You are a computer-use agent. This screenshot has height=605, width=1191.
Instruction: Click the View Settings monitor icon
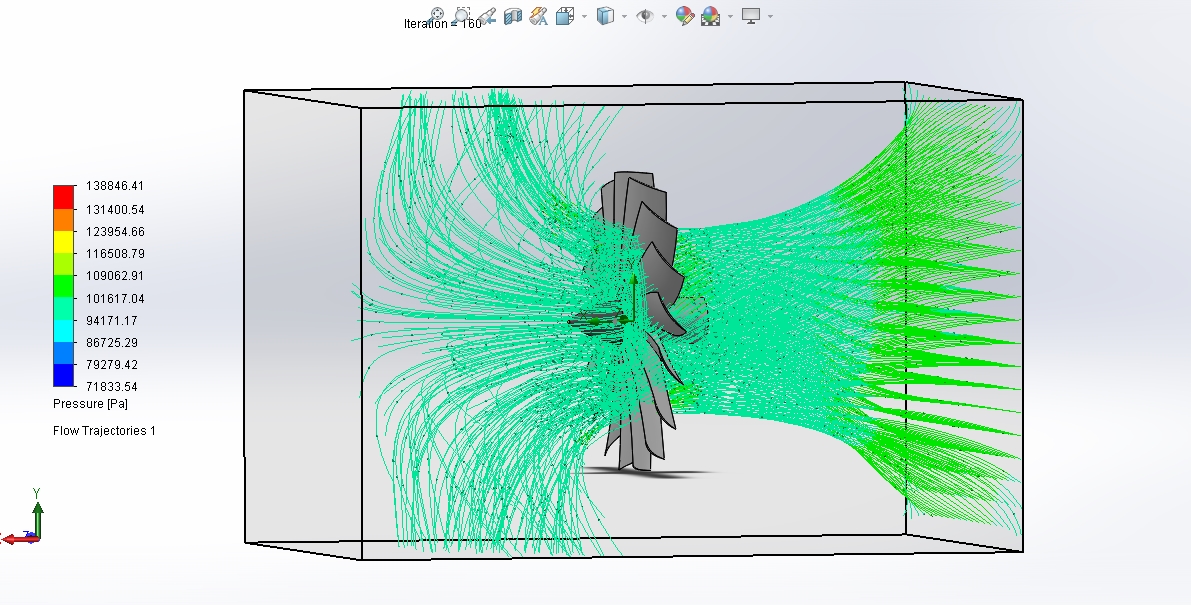[x=751, y=16]
